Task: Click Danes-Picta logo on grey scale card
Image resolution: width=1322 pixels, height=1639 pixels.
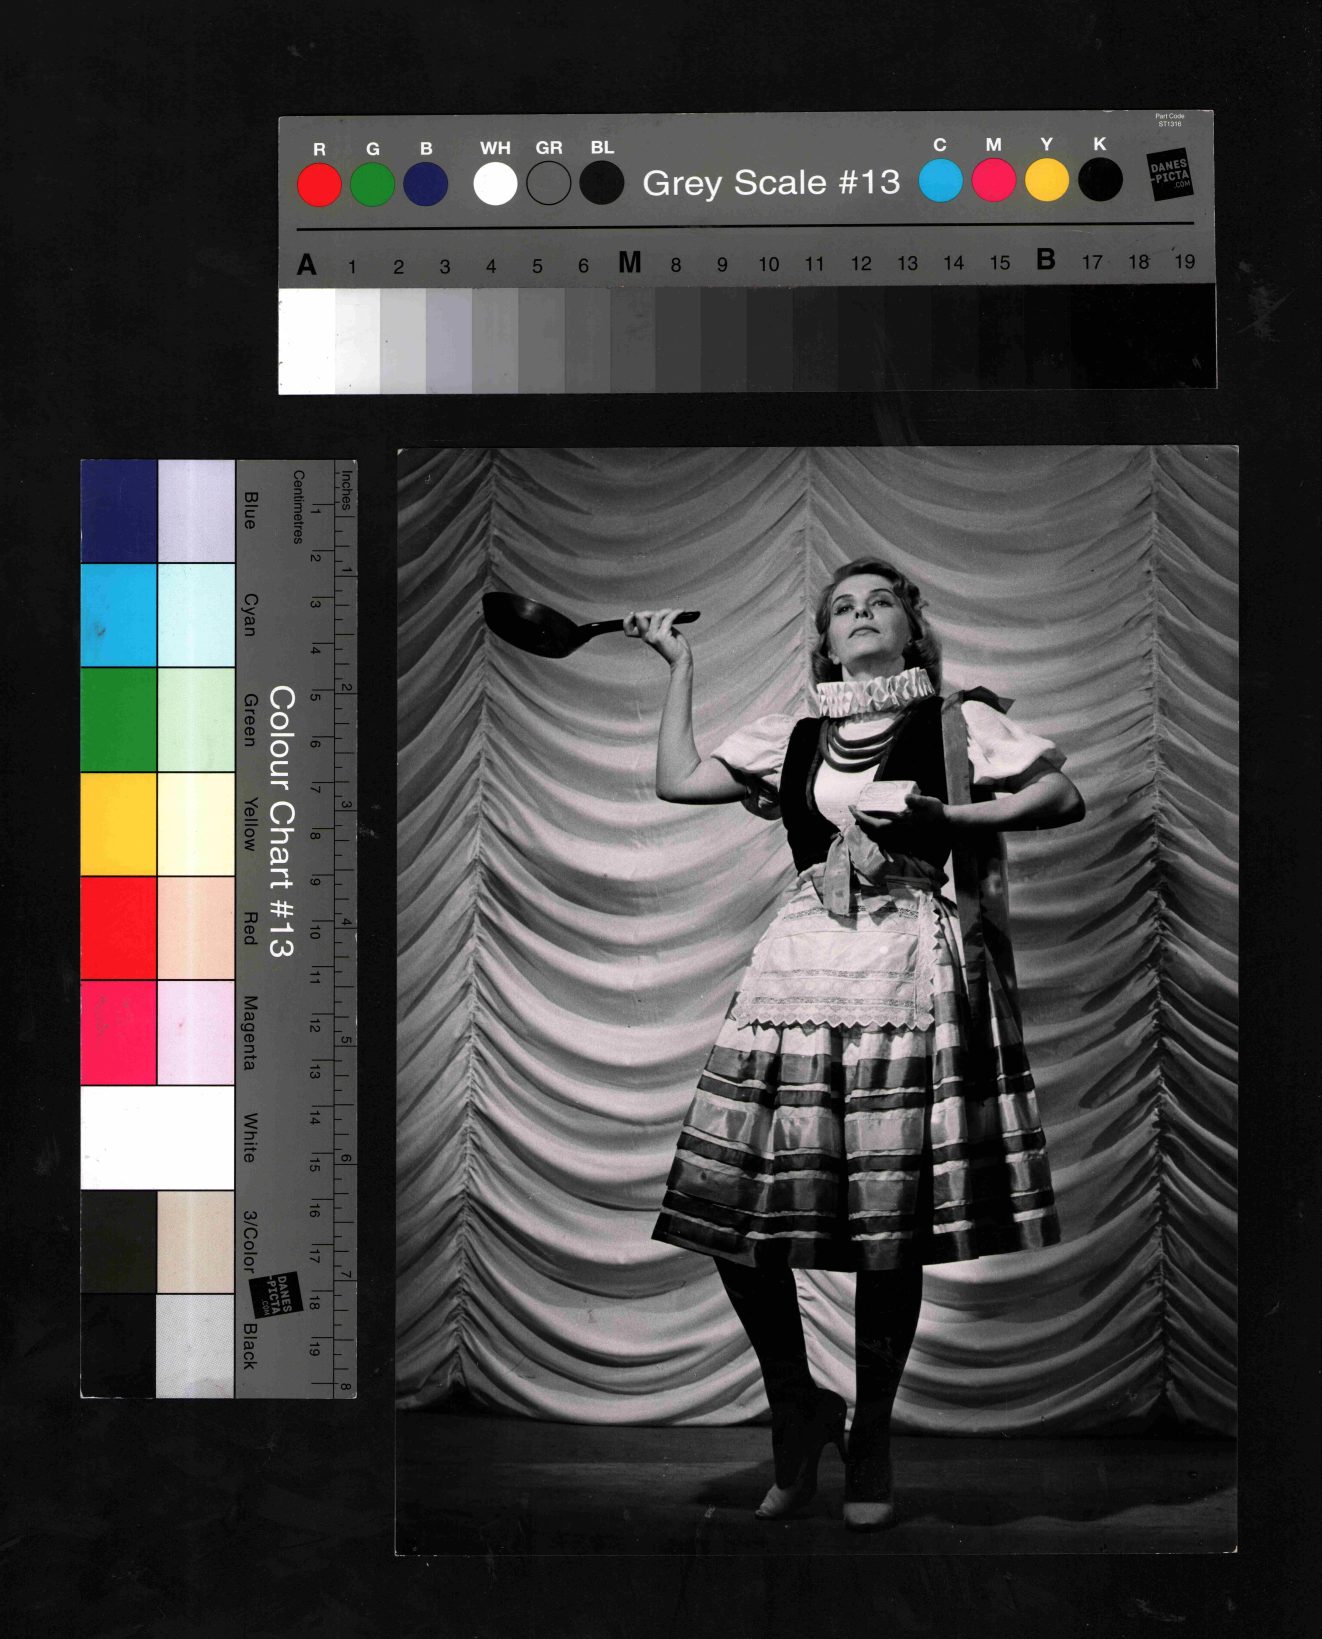Action: coord(1169,175)
